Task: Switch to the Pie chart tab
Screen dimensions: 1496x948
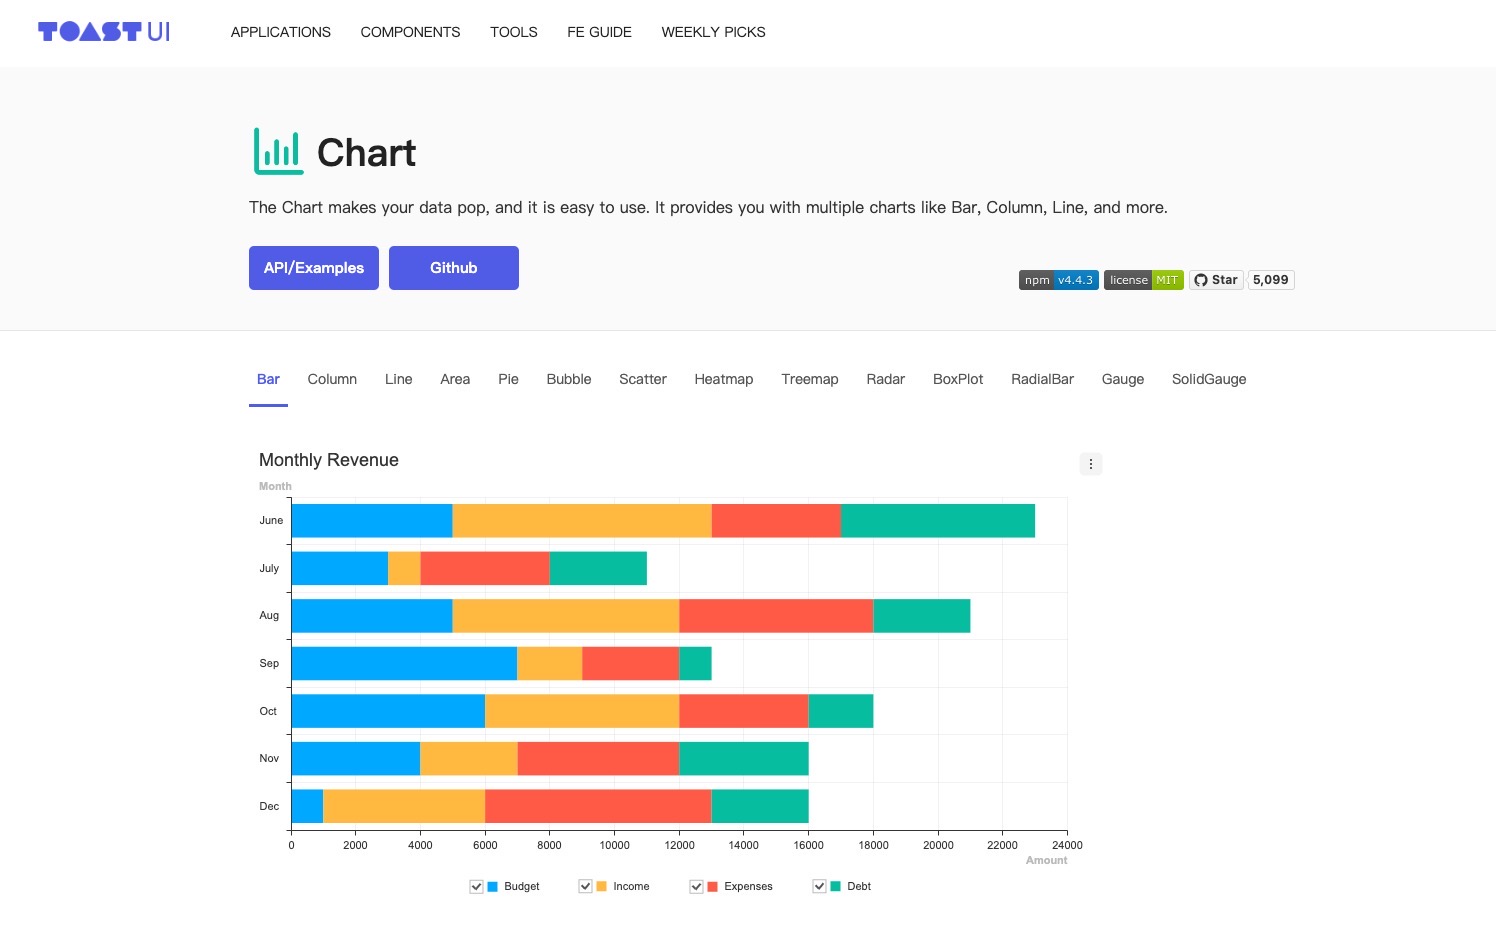Action: (508, 379)
